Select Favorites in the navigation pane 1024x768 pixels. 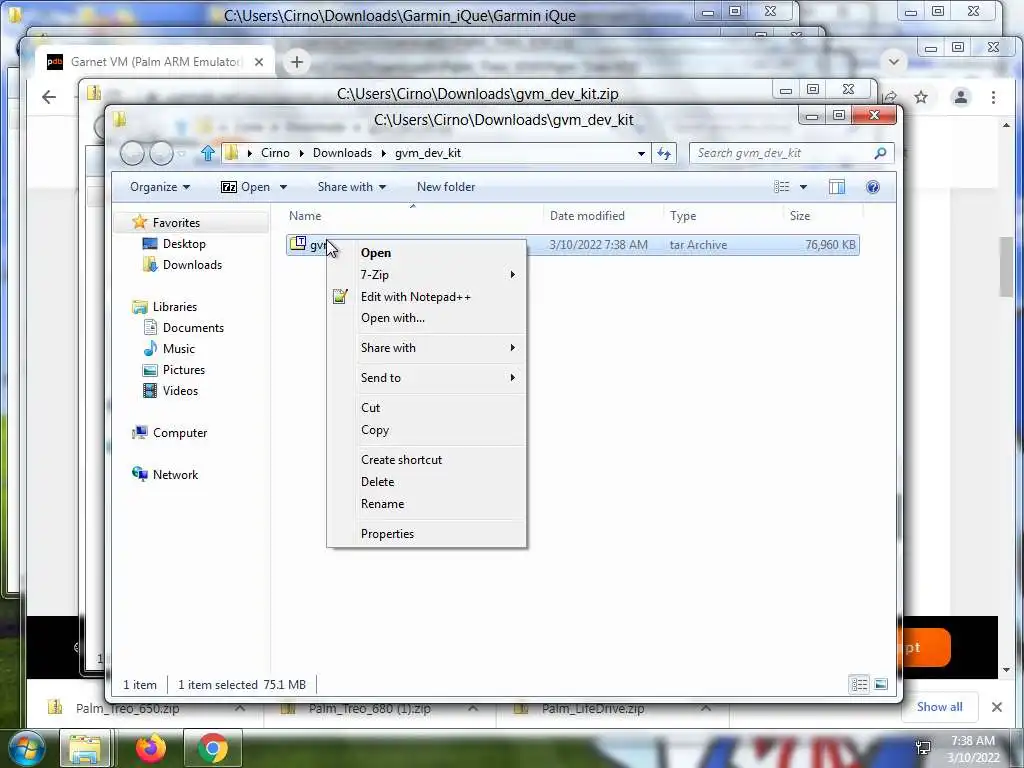(x=176, y=223)
